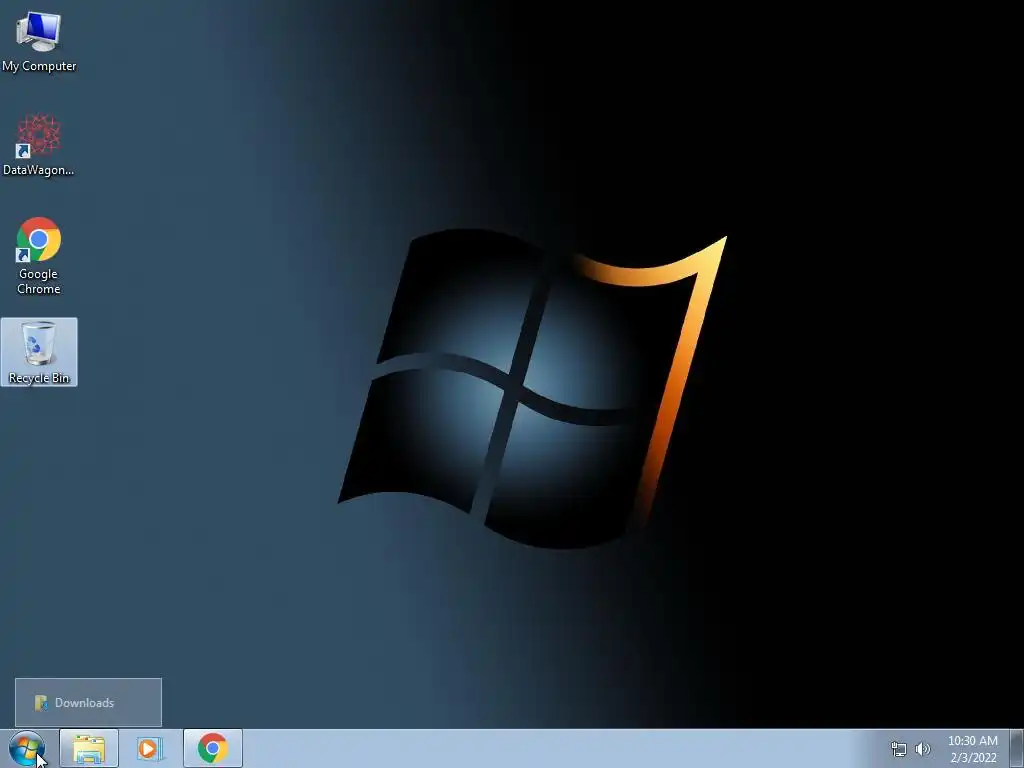Image resolution: width=1024 pixels, height=768 pixels.
Task: Click the network status tray icon
Action: click(x=899, y=749)
